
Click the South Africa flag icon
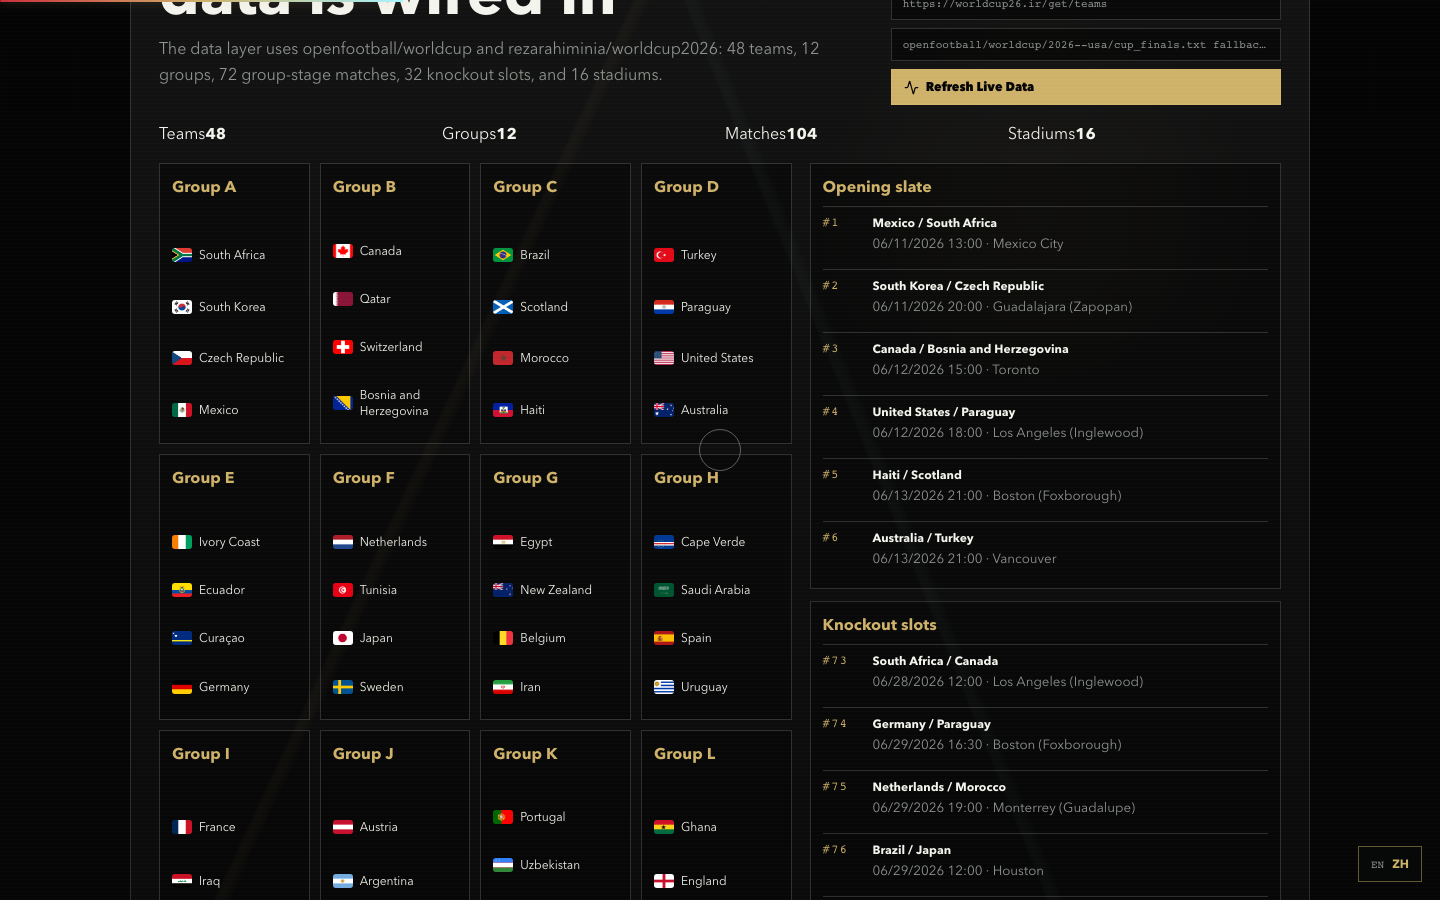[182, 255]
